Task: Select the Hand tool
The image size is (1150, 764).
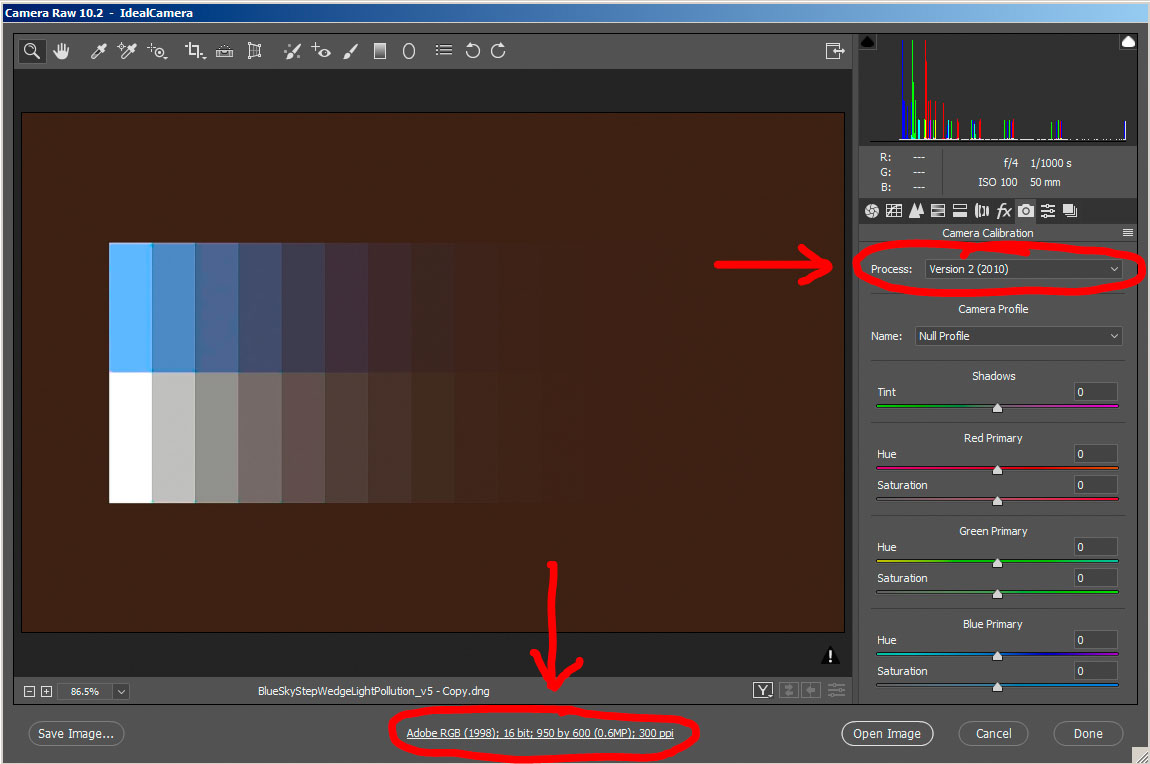Action: click(x=62, y=51)
